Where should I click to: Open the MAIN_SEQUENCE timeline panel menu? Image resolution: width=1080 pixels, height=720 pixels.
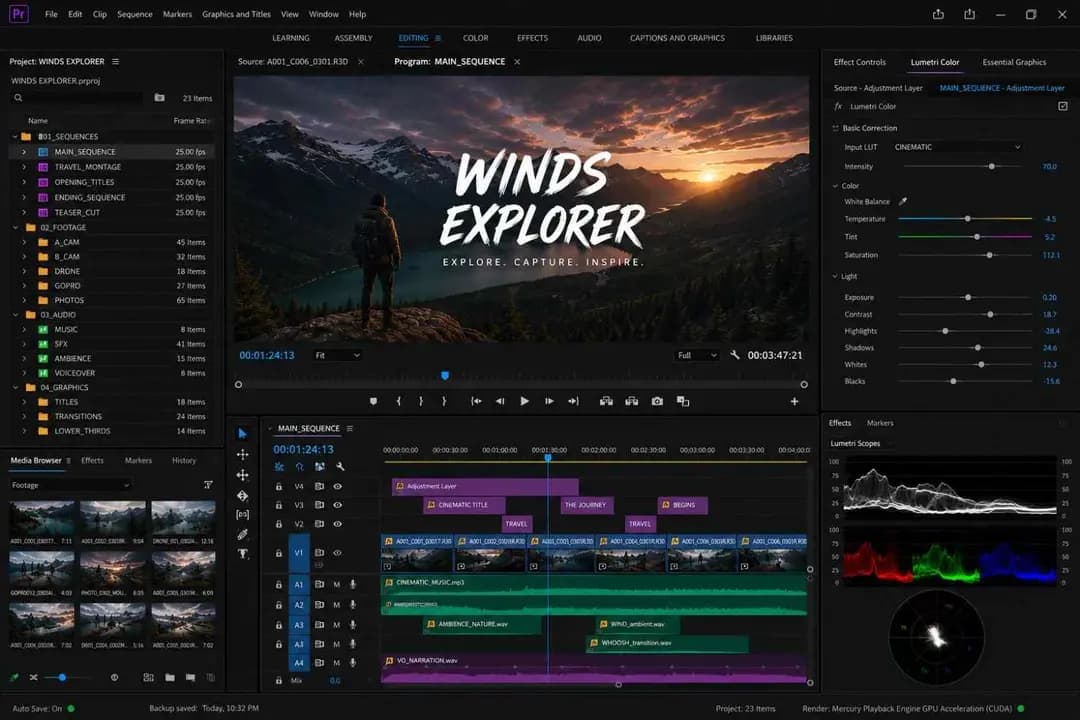click(x=350, y=429)
